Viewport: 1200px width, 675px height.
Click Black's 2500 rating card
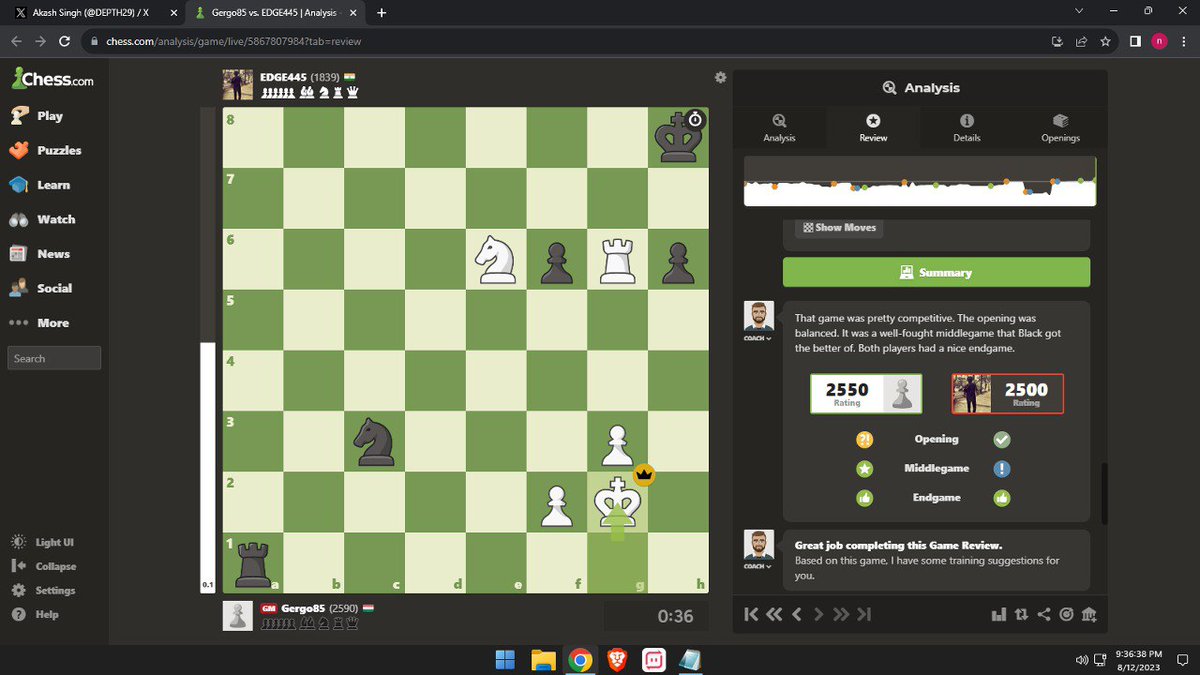[1008, 393]
